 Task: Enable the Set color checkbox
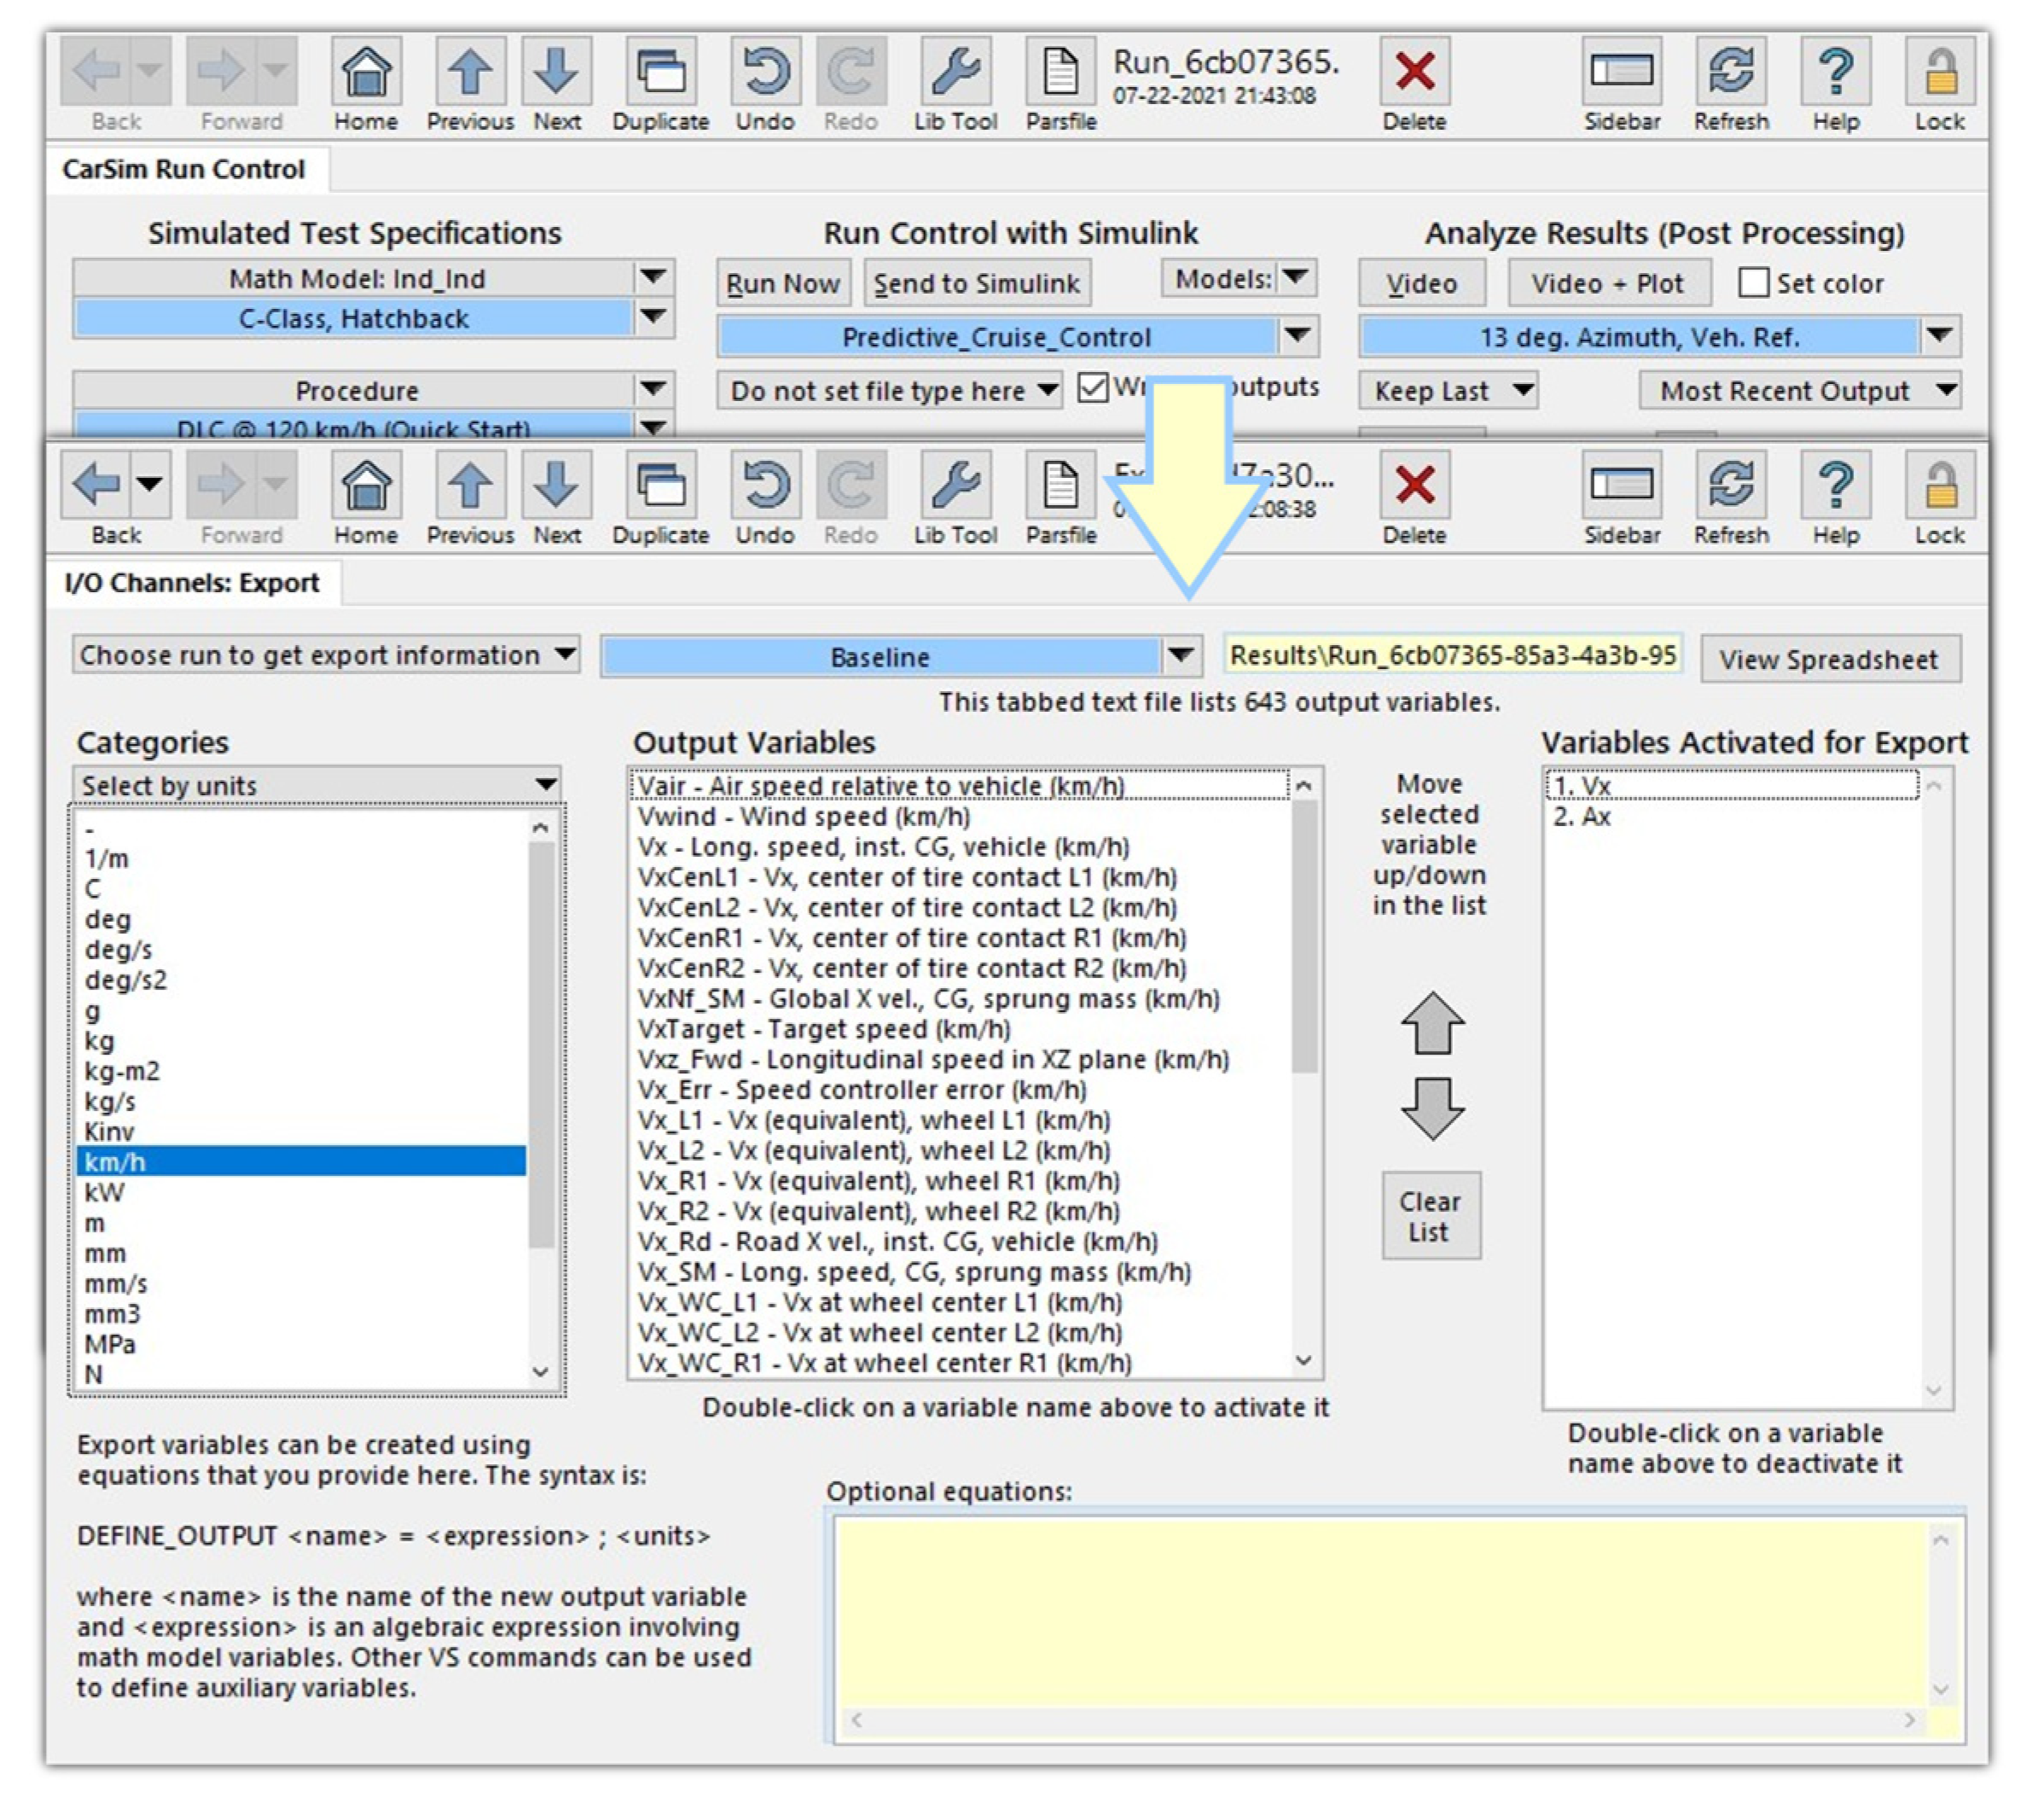coord(1753,283)
